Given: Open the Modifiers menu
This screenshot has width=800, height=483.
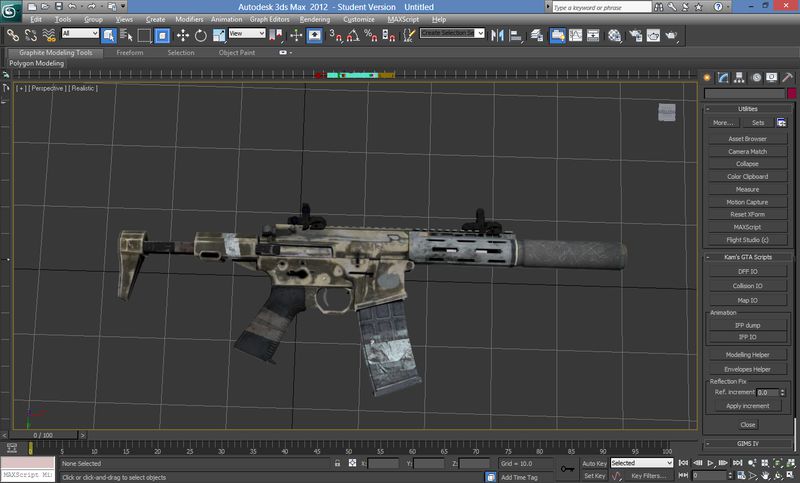Looking at the screenshot, I should [x=189, y=19].
